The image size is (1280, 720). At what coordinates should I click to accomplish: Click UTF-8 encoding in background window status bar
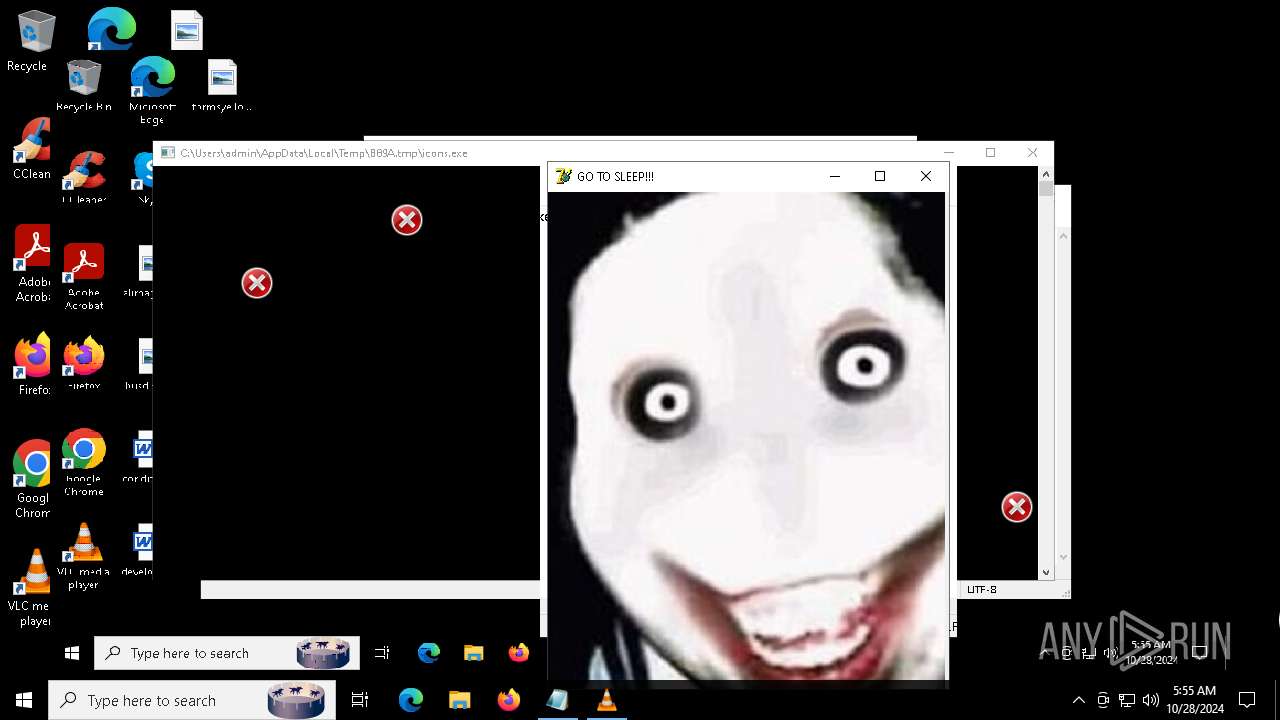(982, 590)
